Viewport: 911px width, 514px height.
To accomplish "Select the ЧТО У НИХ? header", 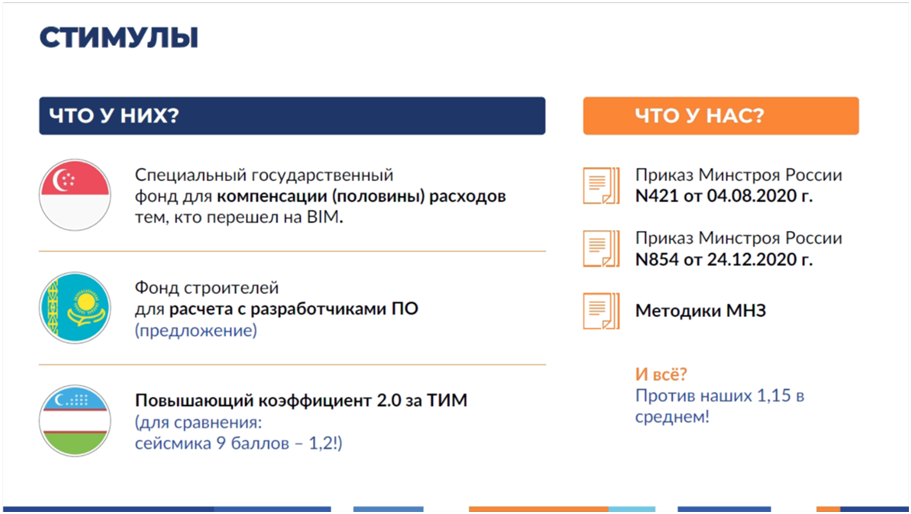I will pos(292,116).
